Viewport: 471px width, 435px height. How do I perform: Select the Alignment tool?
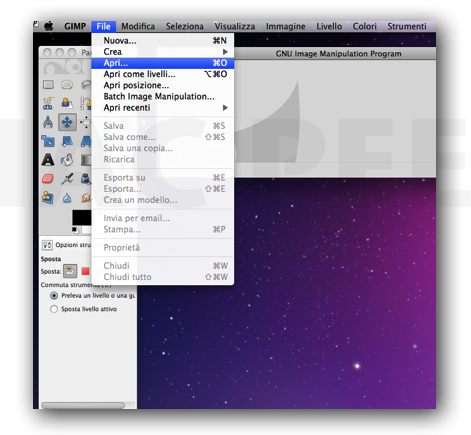click(86, 122)
